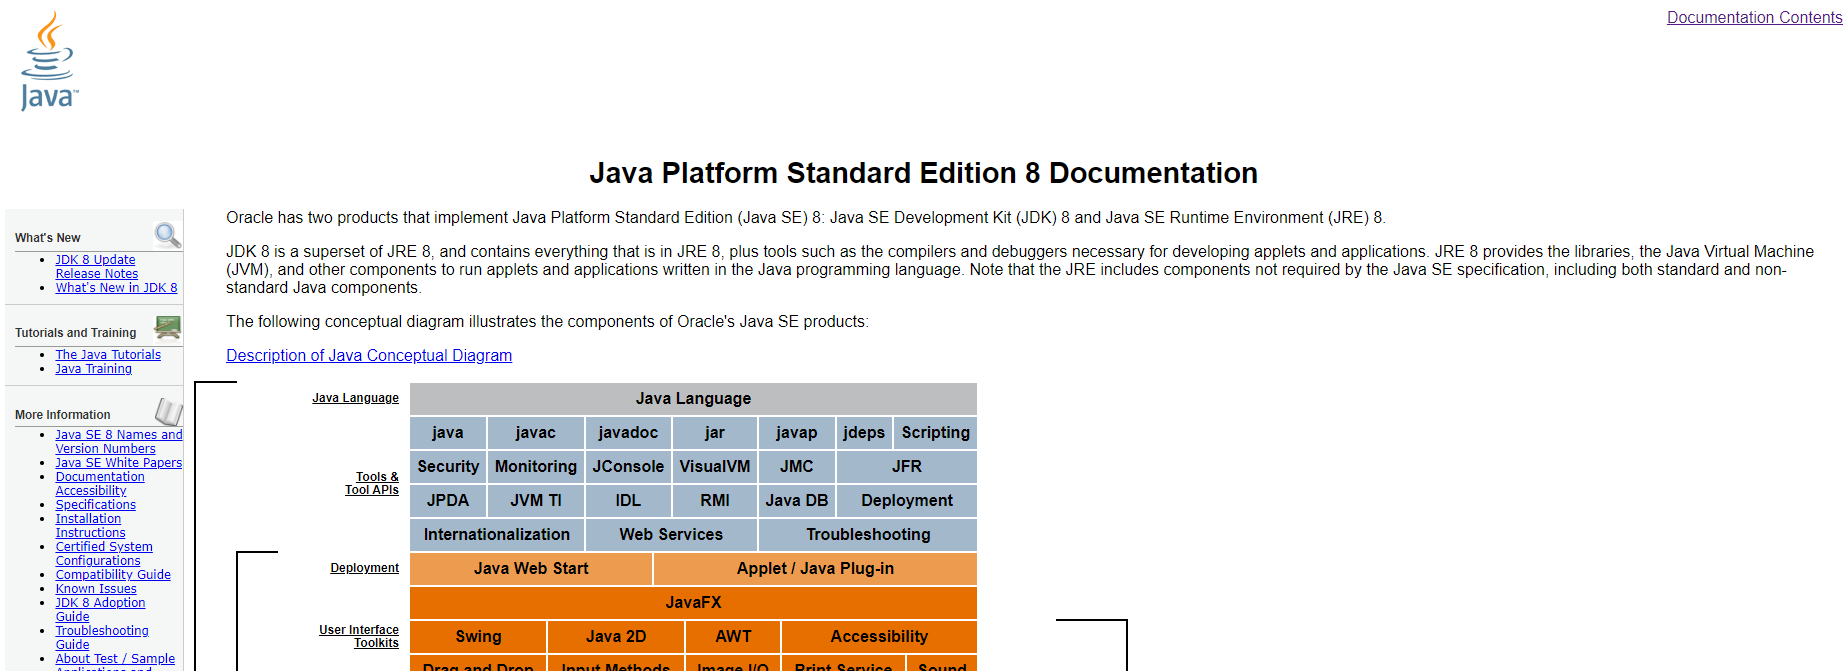Open JDK 8 Adoption Guide link

(100, 609)
